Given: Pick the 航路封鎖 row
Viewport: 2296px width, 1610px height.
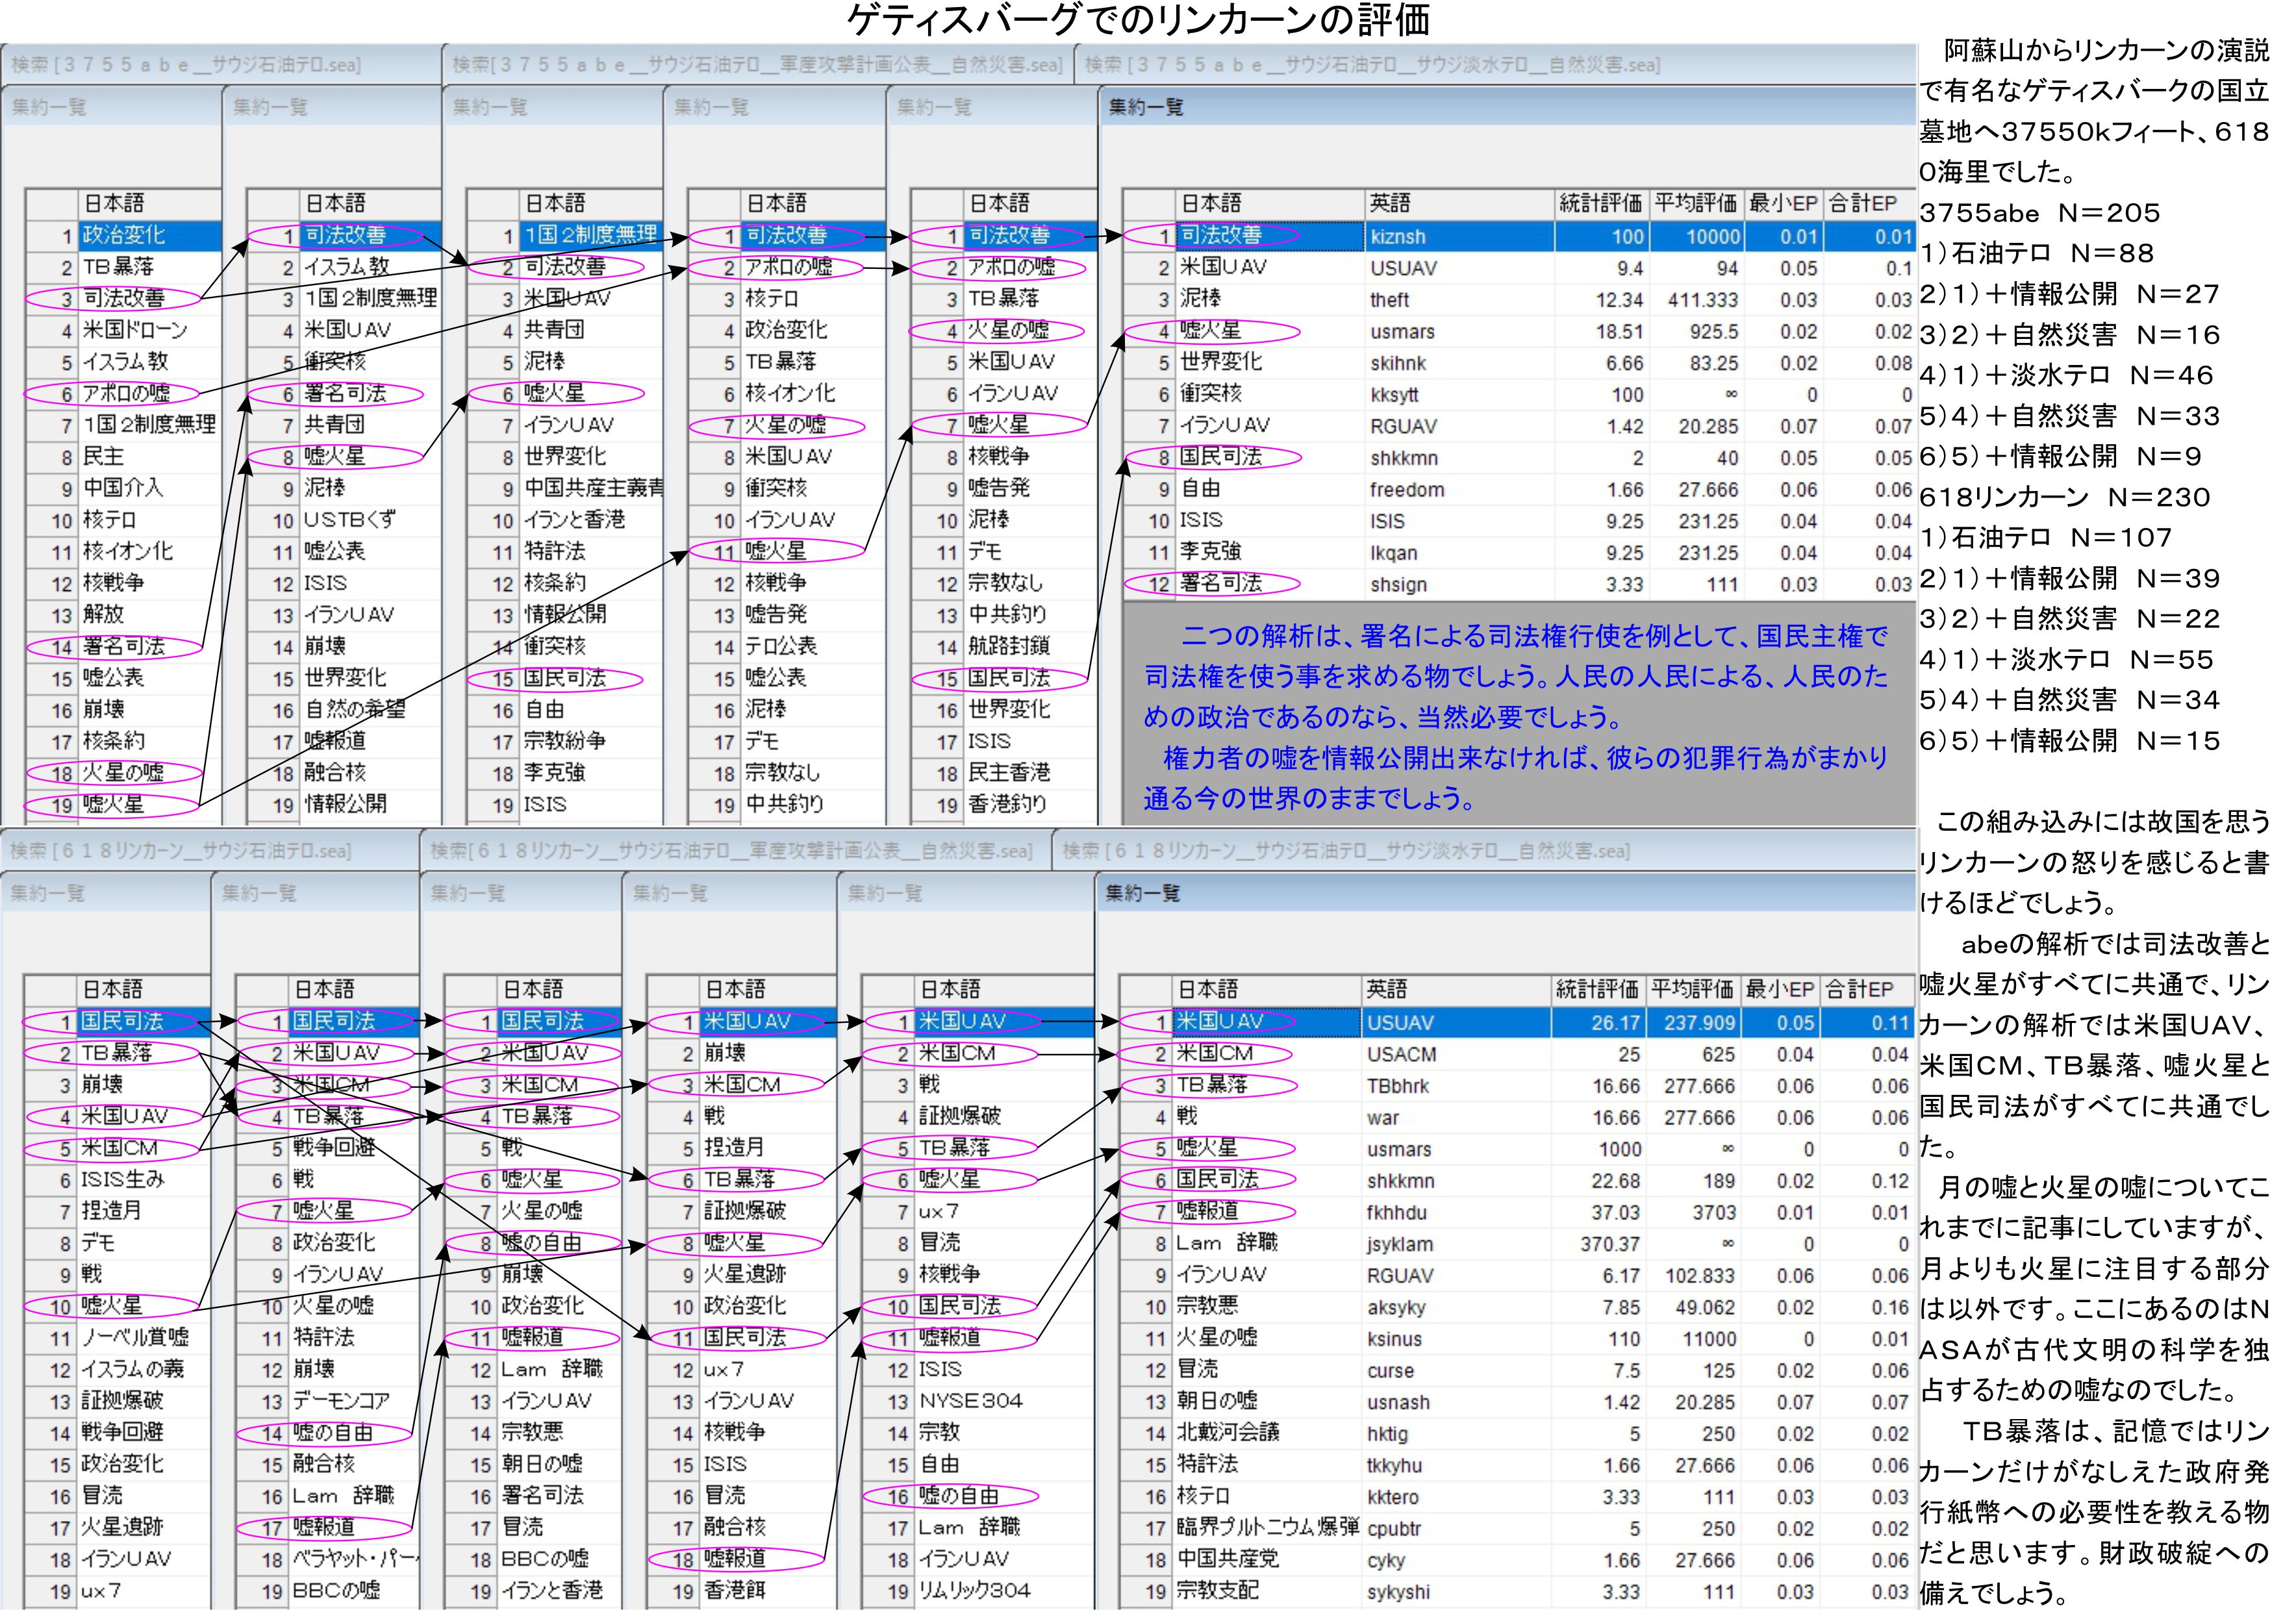Looking at the screenshot, I should coord(1008,647).
